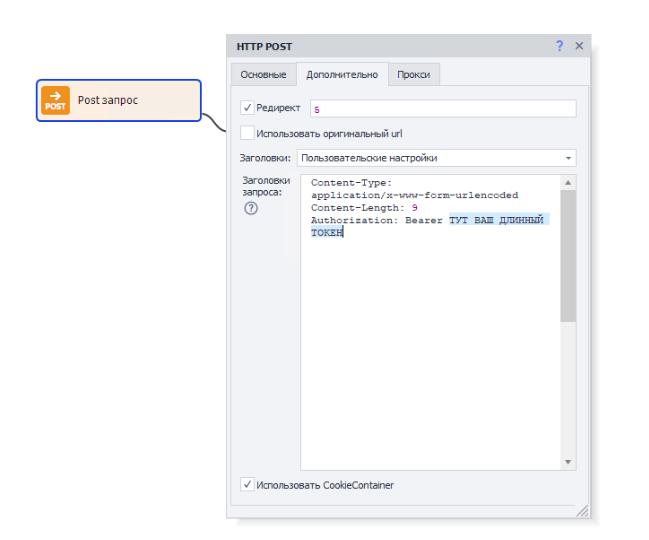Click the orange POST action icon
The image size is (649, 540).
(55, 101)
